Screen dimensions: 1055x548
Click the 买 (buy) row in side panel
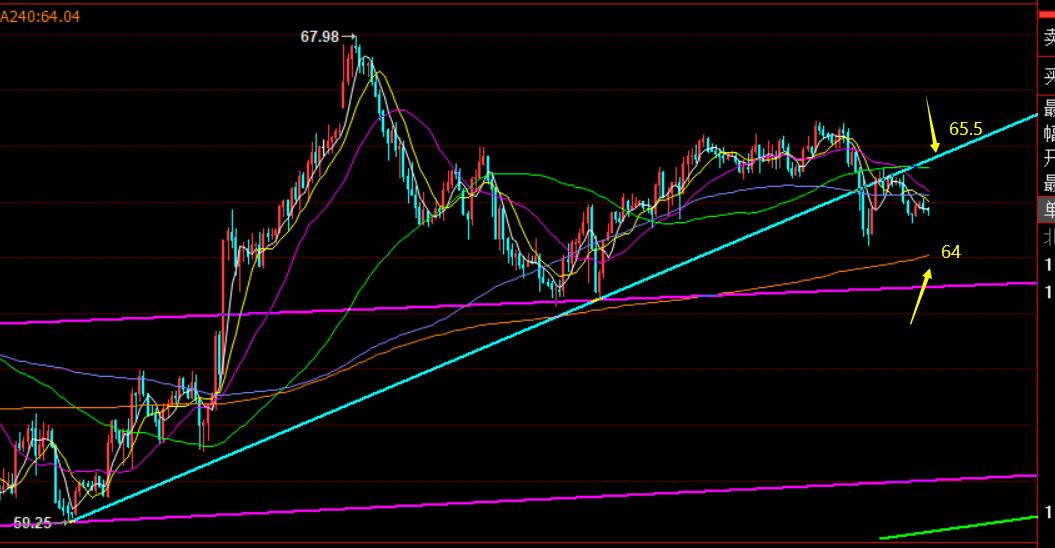(x=1047, y=76)
